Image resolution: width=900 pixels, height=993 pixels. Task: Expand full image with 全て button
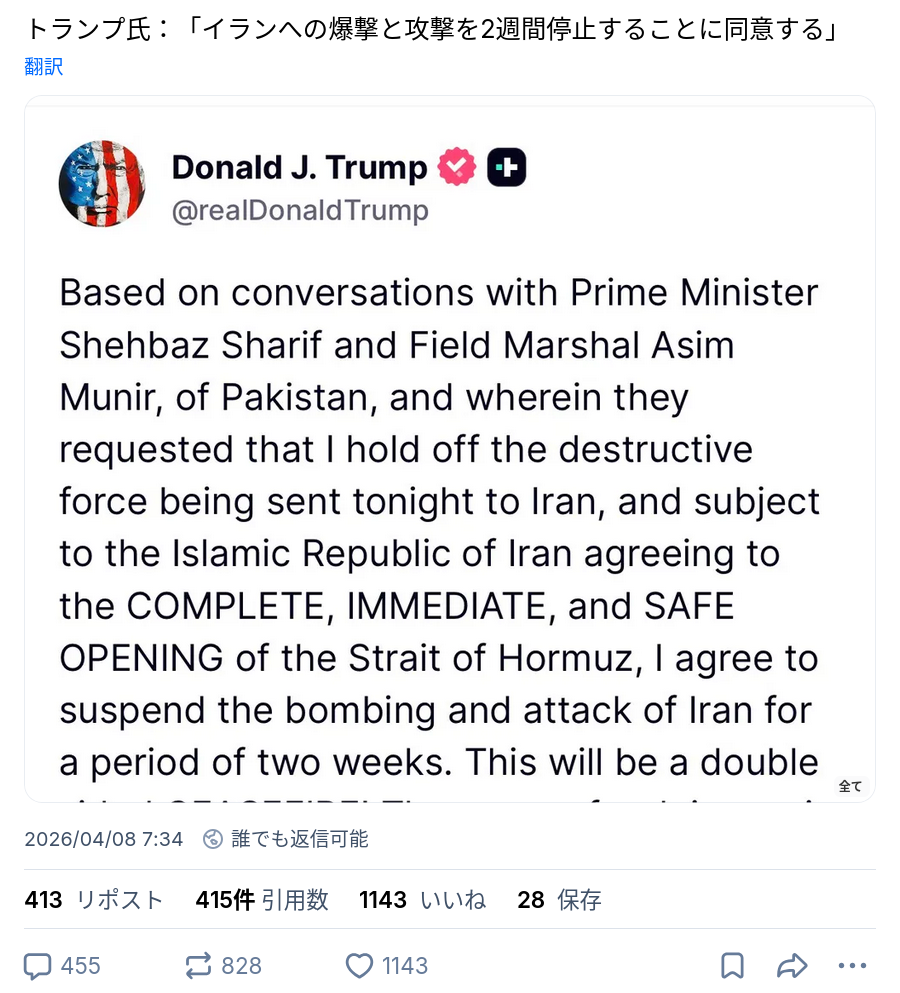tap(850, 786)
